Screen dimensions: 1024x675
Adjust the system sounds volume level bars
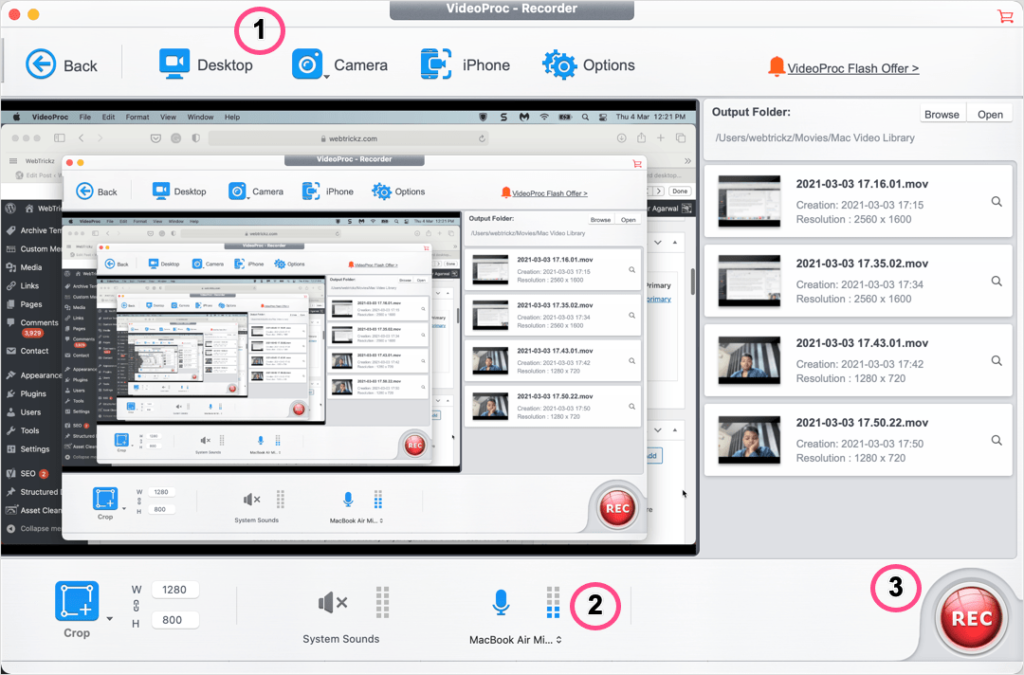coord(383,601)
